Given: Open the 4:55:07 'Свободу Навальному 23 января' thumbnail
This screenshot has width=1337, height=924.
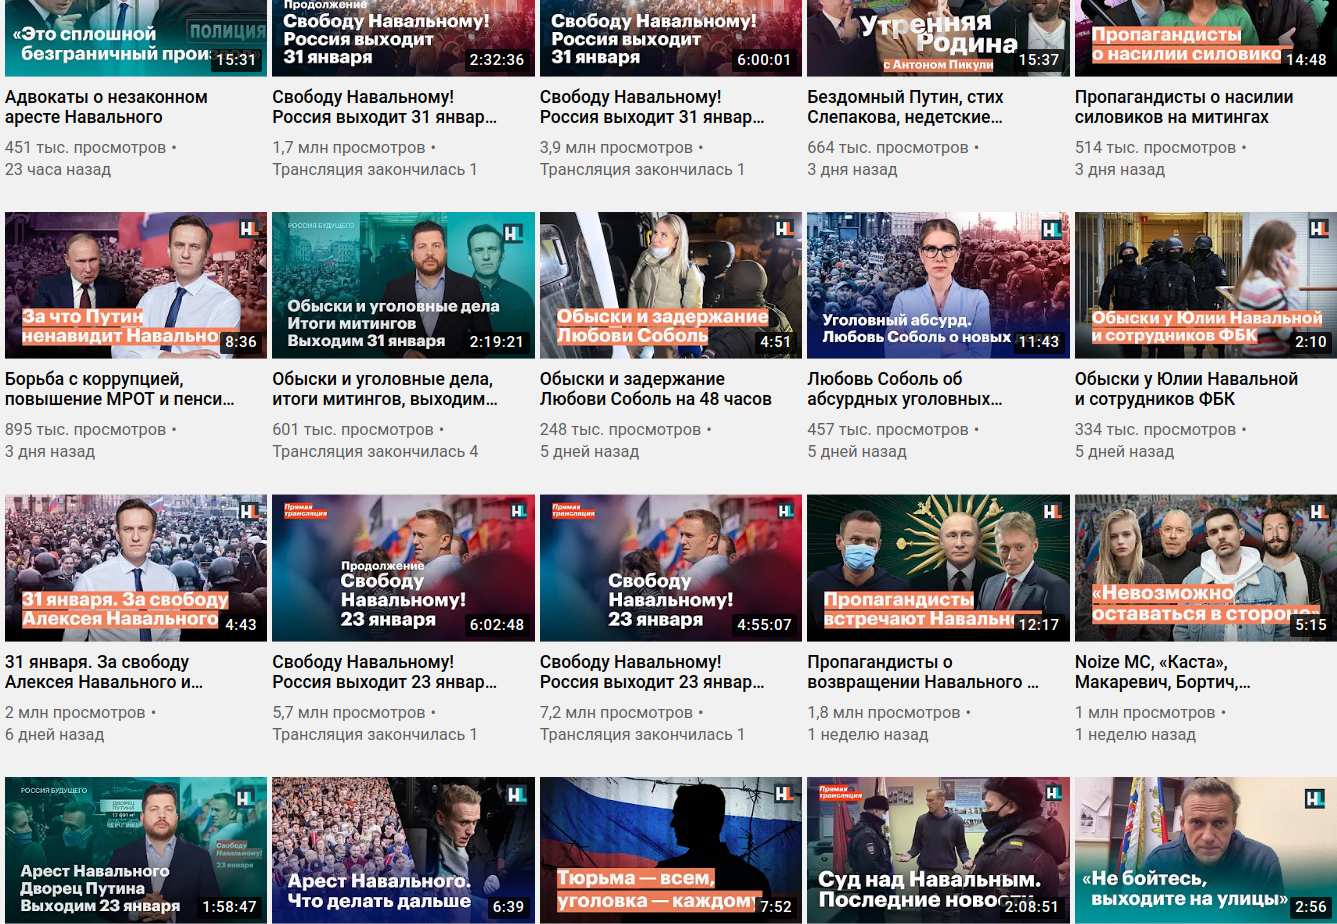Looking at the screenshot, I should tap(671, 568).
